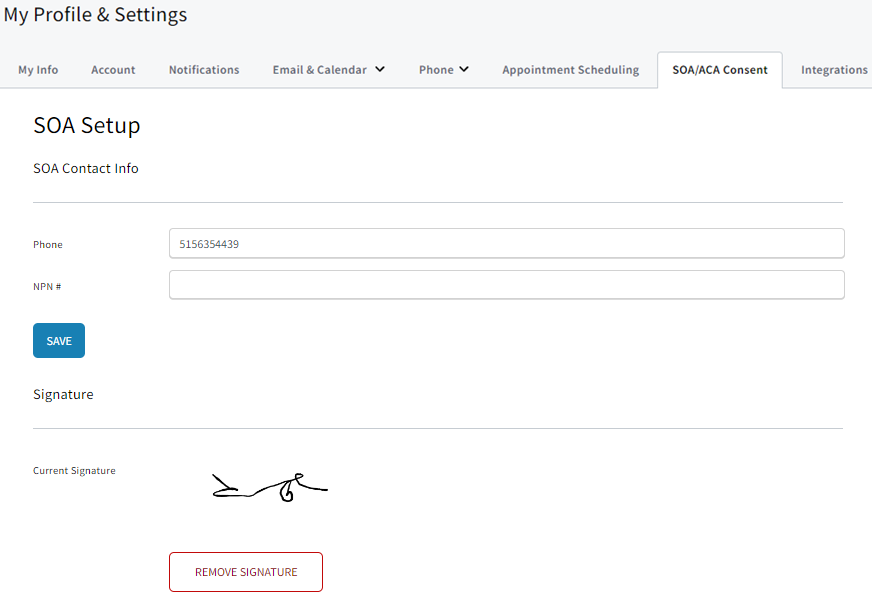Switch to the Integrations tab
Viewport: 872px width, 600px height.
834,69
